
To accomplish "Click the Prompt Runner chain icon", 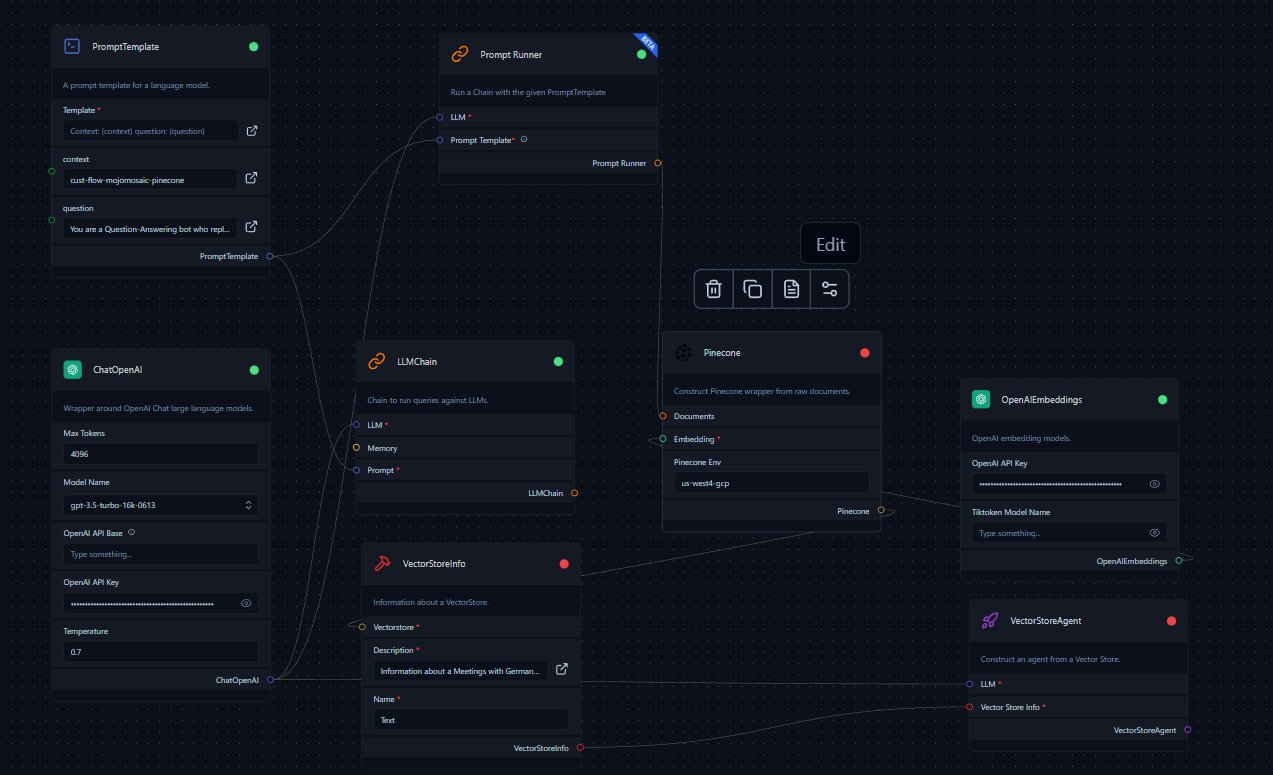I will point(460,54).
